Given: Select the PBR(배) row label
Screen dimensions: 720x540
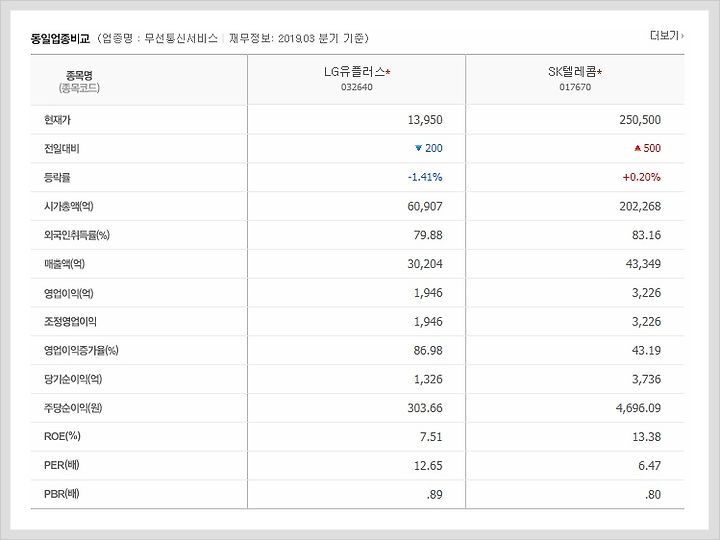Looking at the screenshot, I should pos(62,495).
